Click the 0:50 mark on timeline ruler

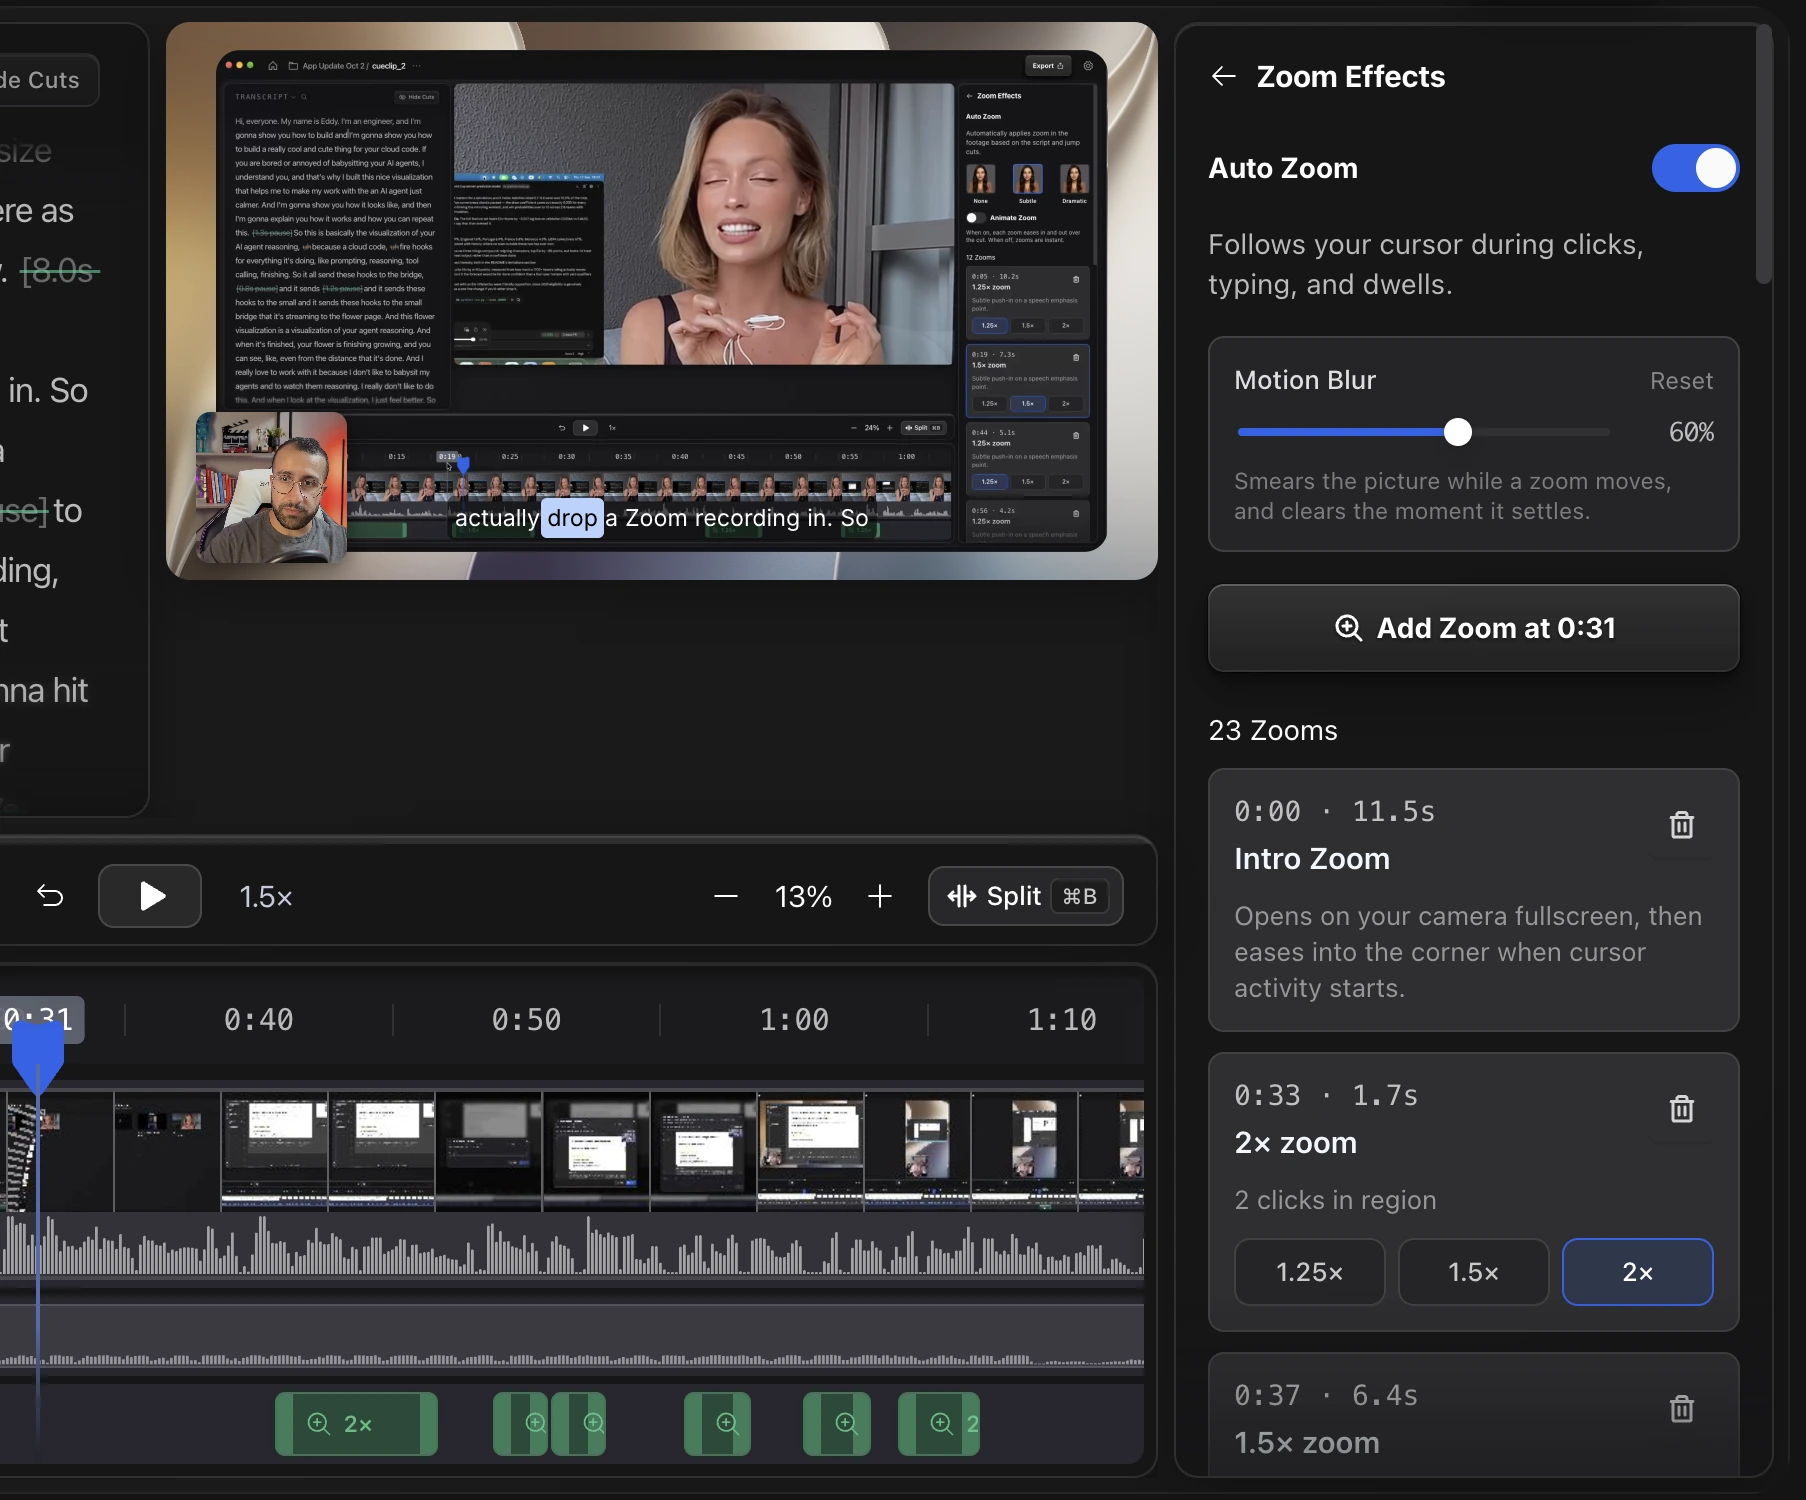pyautogui.click(x=526, y=1020)
